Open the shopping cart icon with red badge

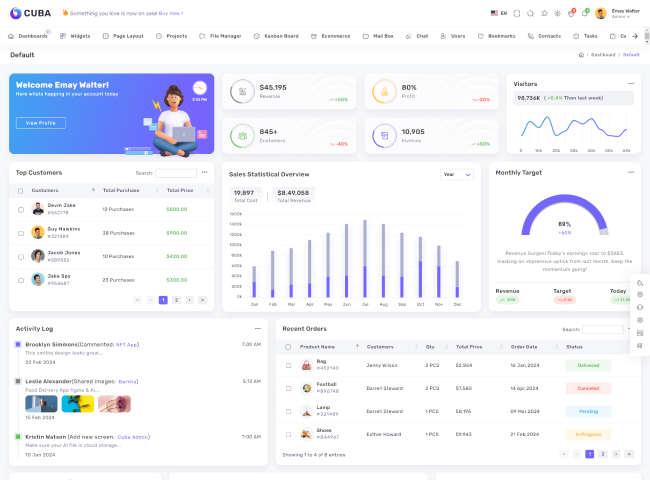click(571, 13)
